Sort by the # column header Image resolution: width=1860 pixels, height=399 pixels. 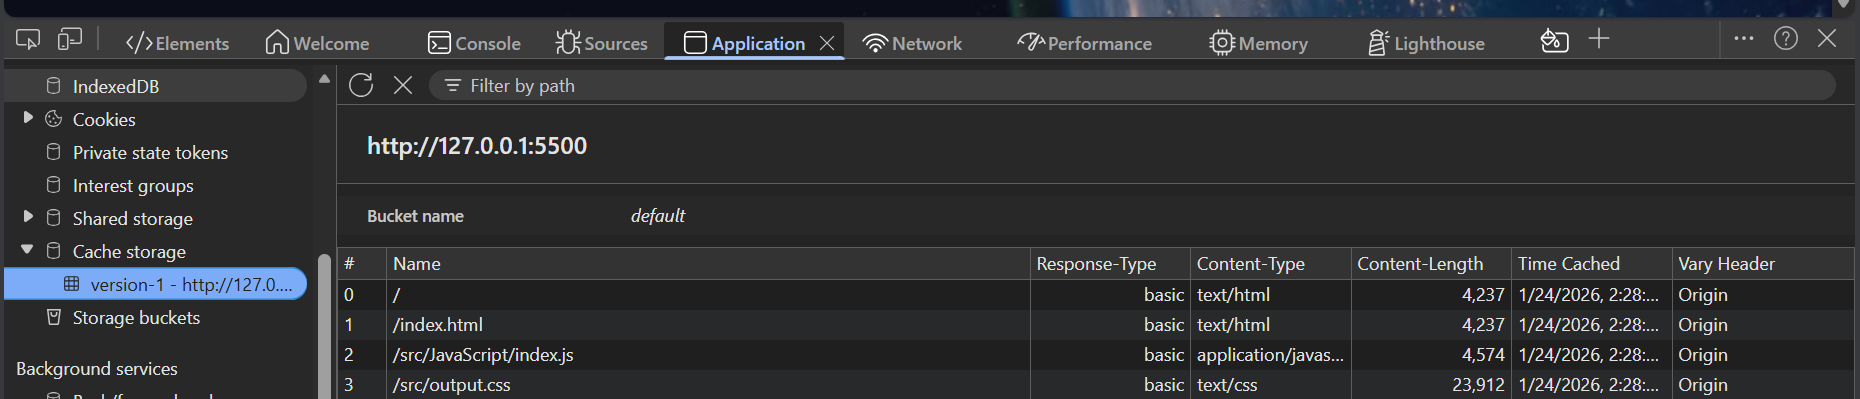(x=362, y=263)
